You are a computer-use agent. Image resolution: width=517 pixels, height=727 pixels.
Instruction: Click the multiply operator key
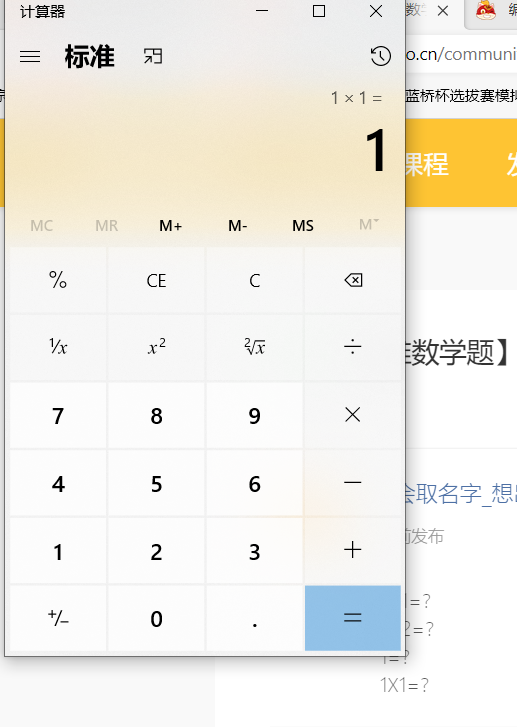353,415
